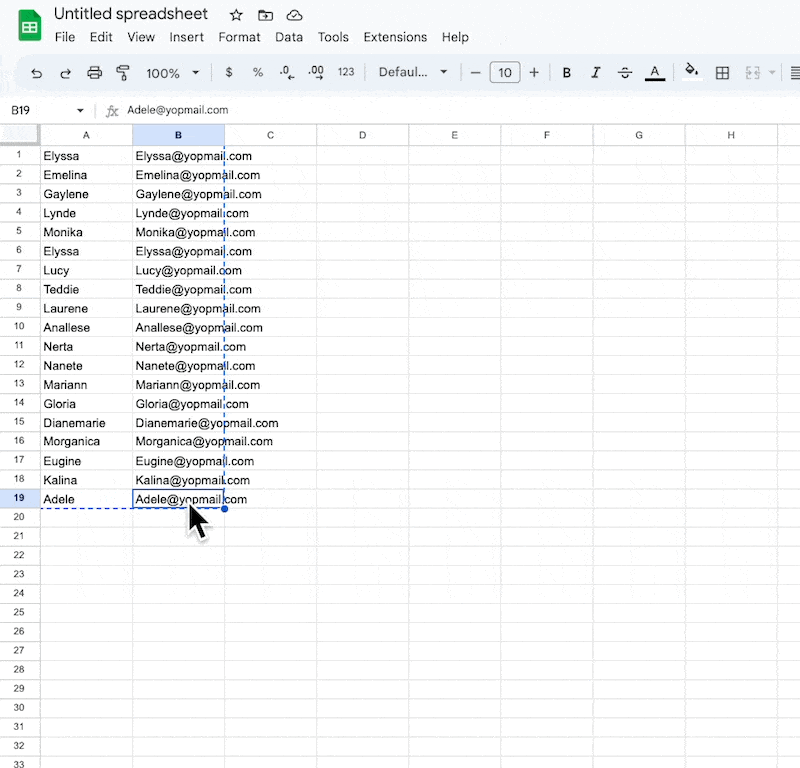The width and height of the screenshot is (800, 768).
Task: Select row 19 header
Action: (19, 498)
